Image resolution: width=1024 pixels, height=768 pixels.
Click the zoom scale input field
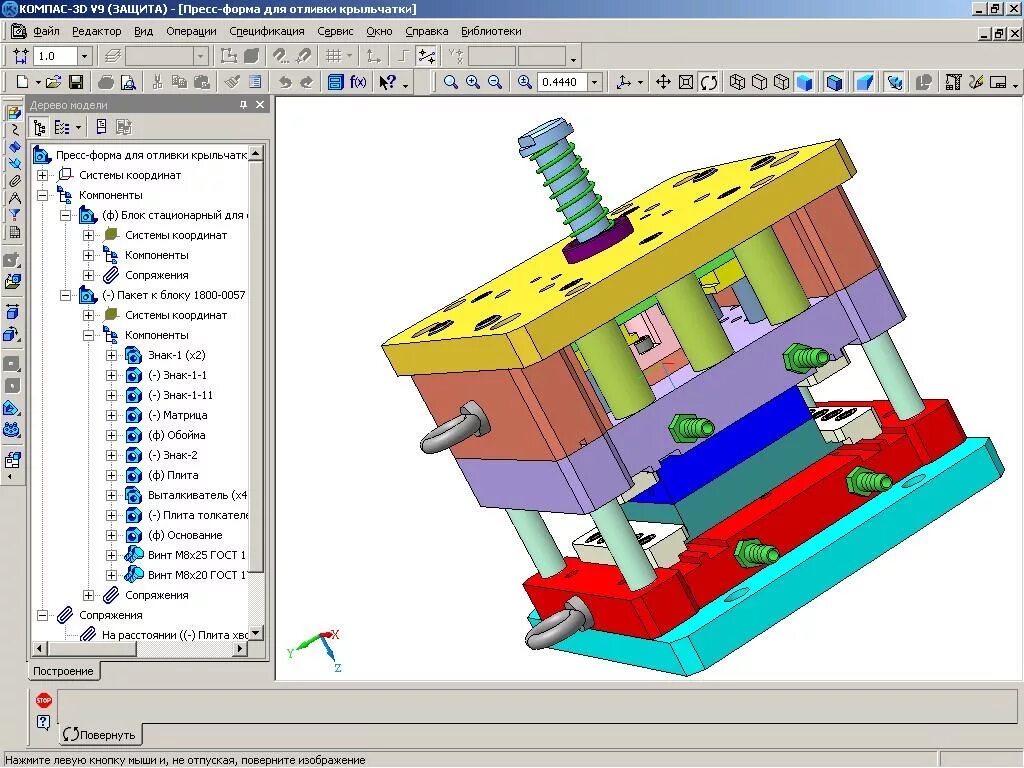pos(562,82)
